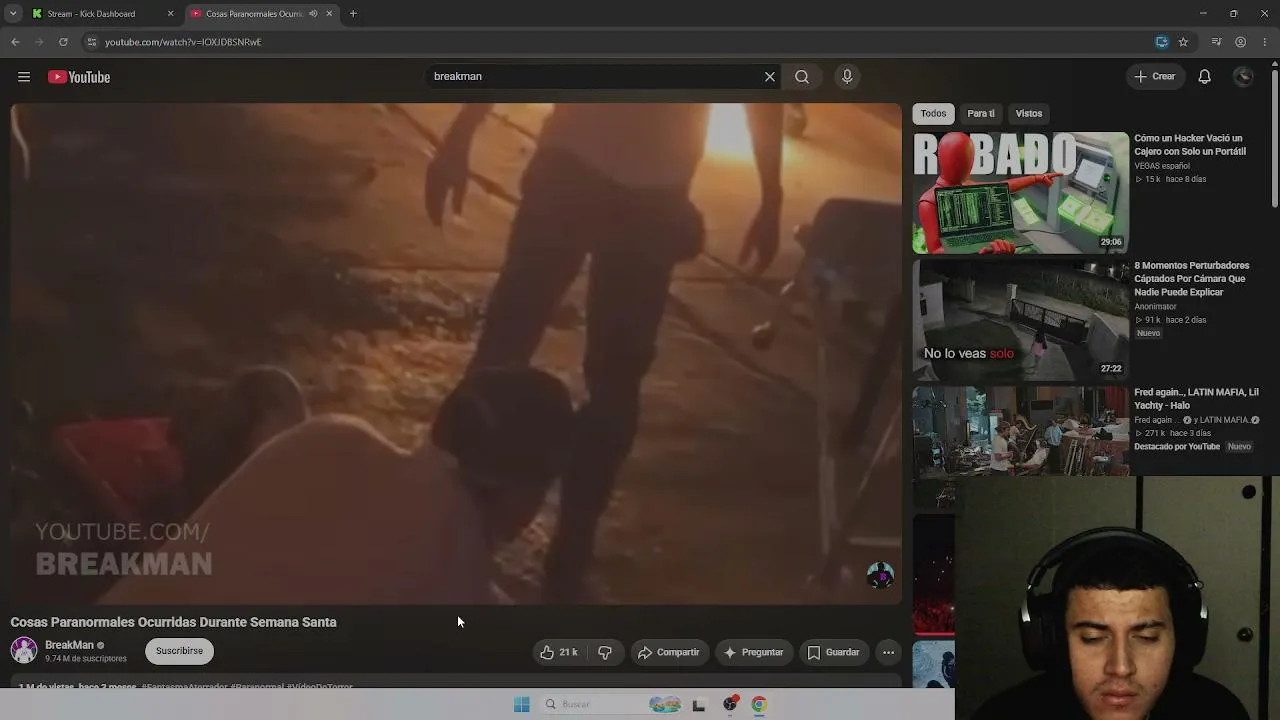The width and height of the screenshot is (1280, 720).
Task: Open the Chrome three-dot menu
Action: click(x=1265, y=42)
